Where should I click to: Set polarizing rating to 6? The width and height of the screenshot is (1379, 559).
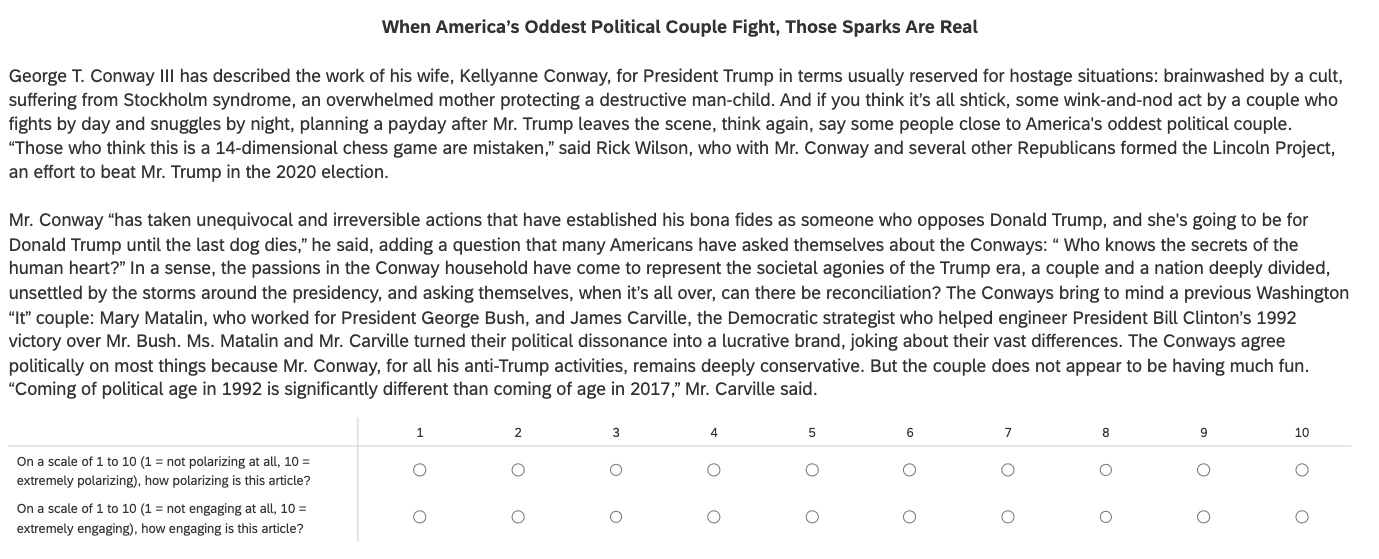(910, 470)
